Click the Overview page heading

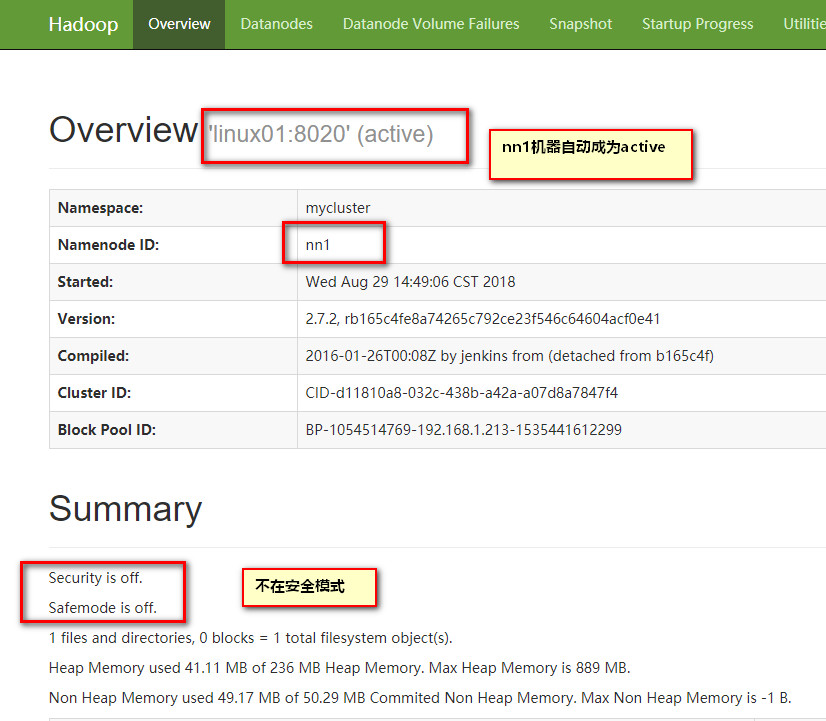(x=123, y=130)
